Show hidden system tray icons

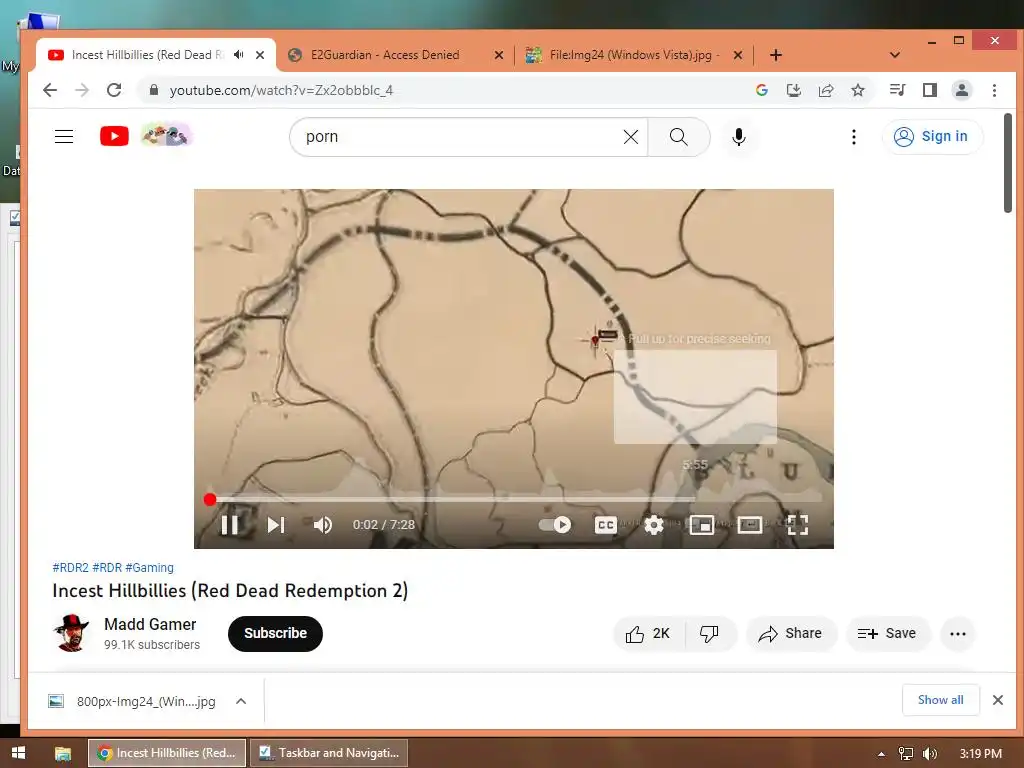pyautogui.click(x=881, y=754)
